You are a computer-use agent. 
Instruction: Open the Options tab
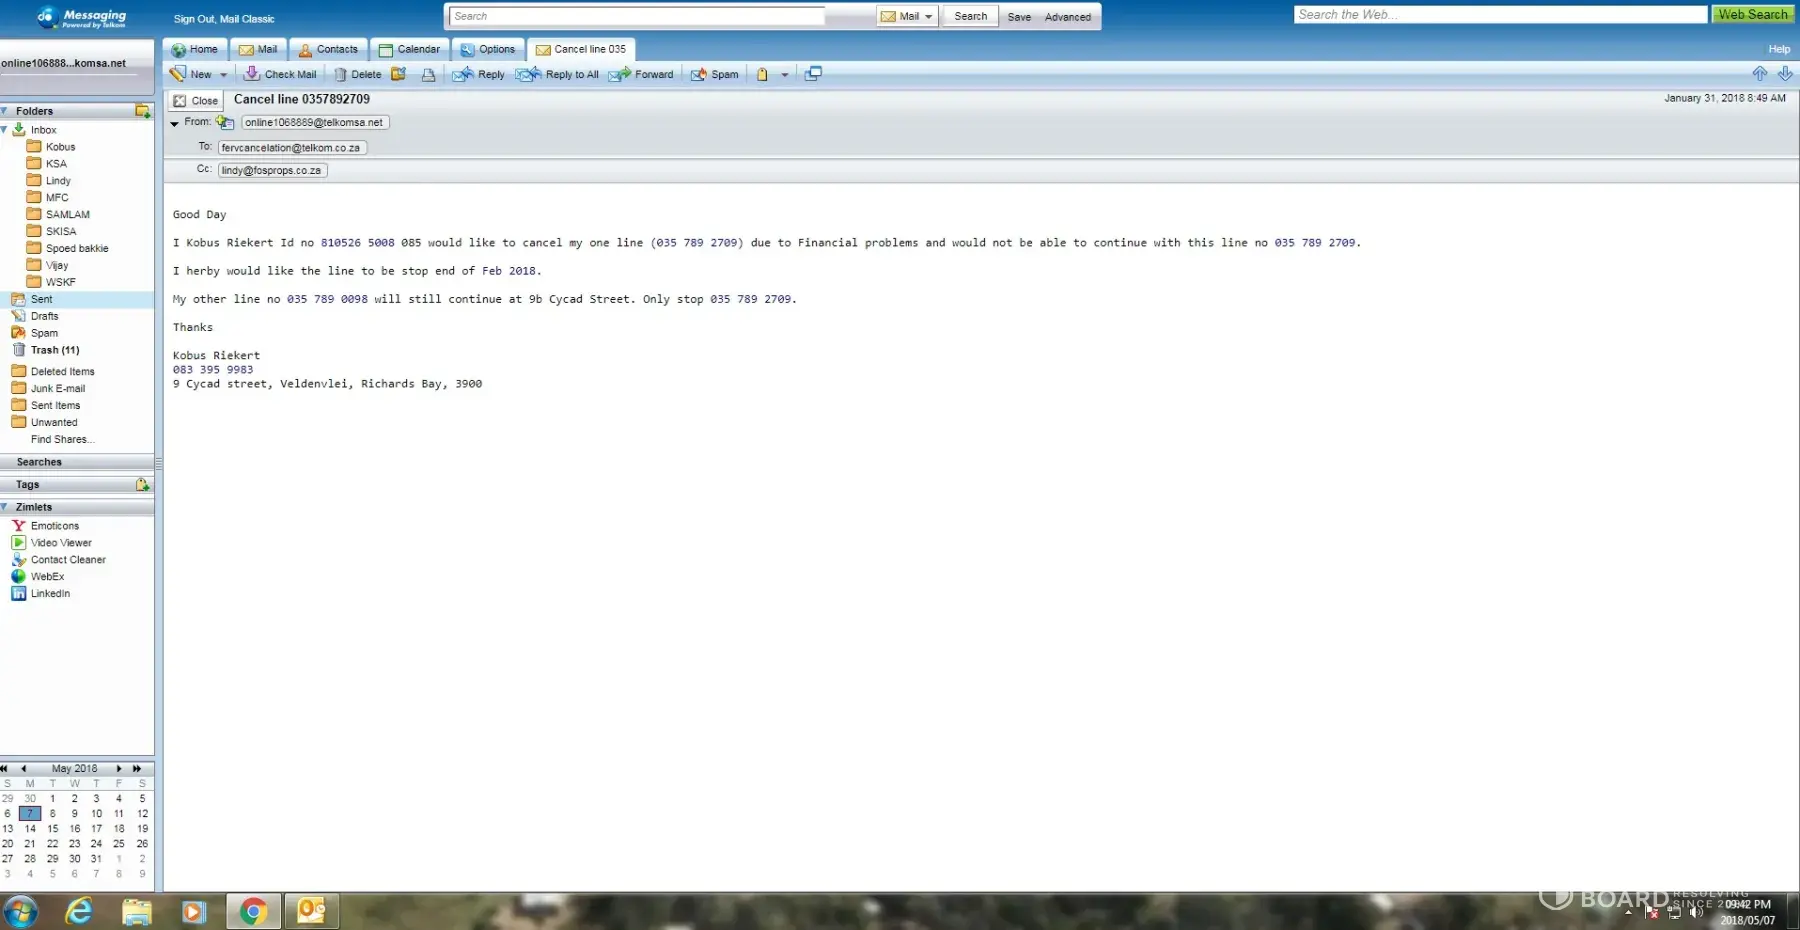(x=488, y=49)
